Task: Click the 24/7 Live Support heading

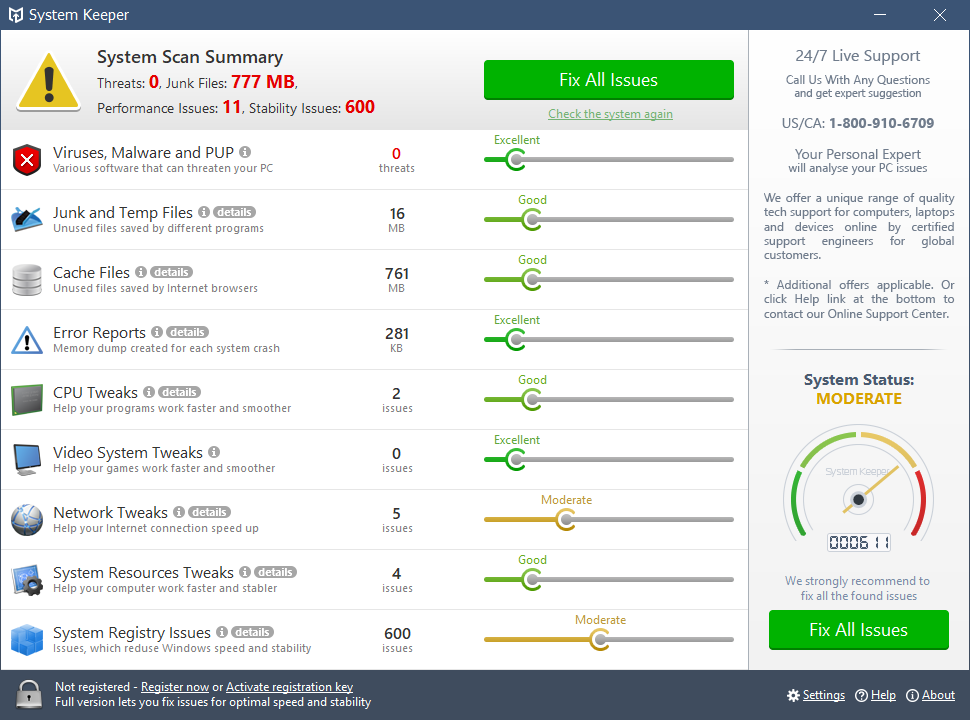Action: point(857,56)
